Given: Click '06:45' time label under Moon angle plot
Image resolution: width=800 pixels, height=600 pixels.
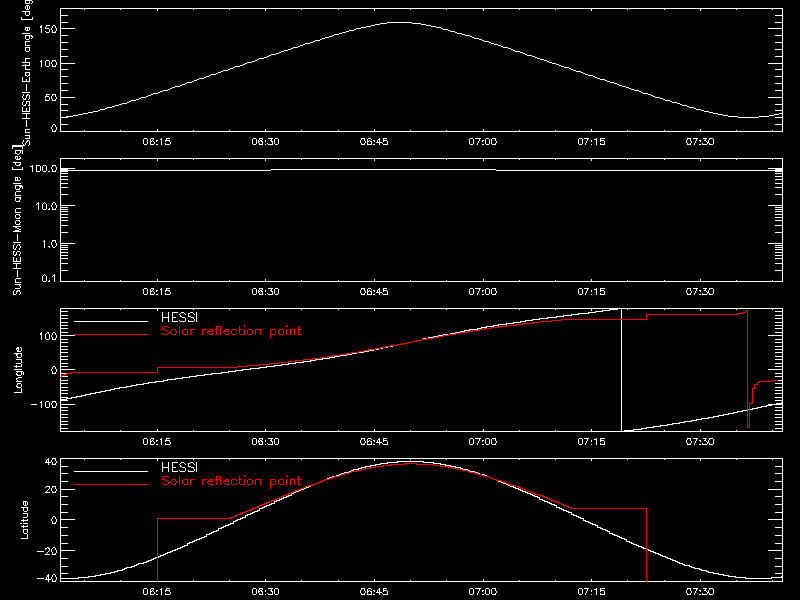Looking at the screenshot, I should [x=374, y=291].
